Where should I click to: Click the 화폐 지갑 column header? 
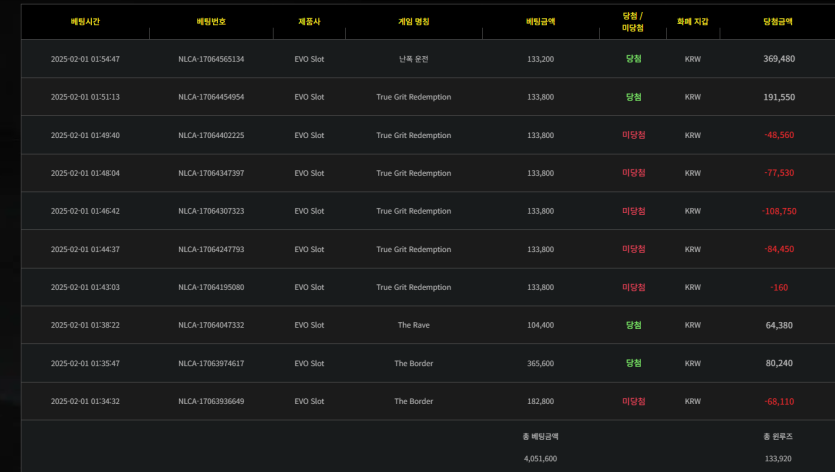point(692,20)
